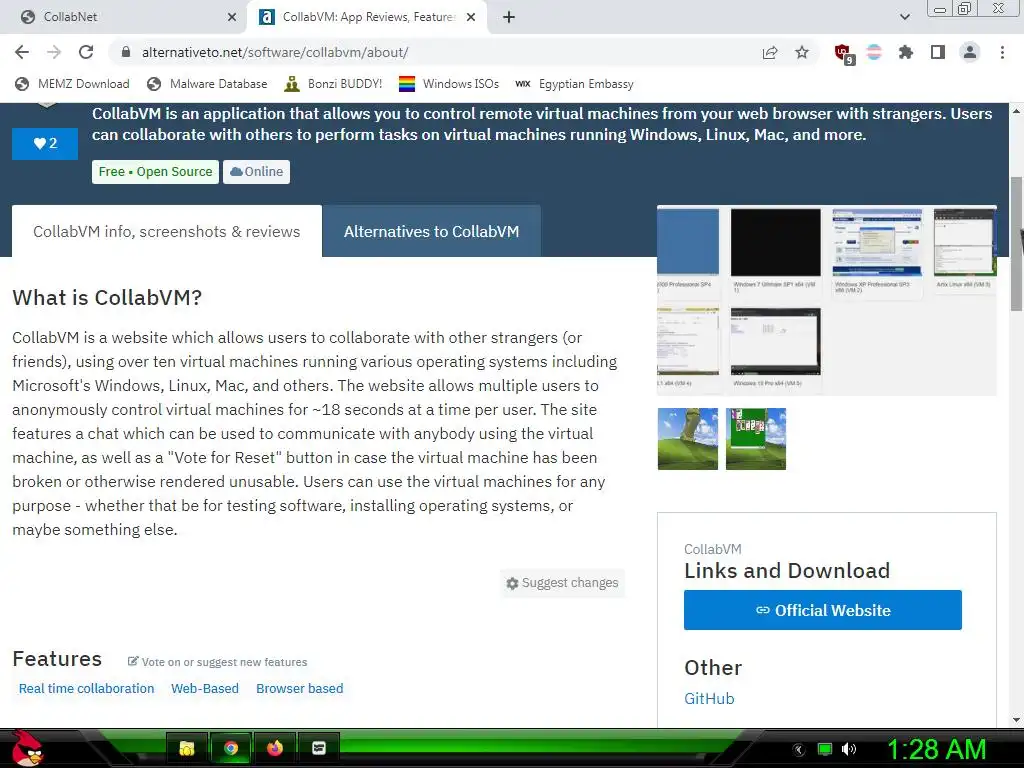Click the Links and Download heading
Image resolution: width=1024 pixels, height=768 pixels.
pos(787,571)
